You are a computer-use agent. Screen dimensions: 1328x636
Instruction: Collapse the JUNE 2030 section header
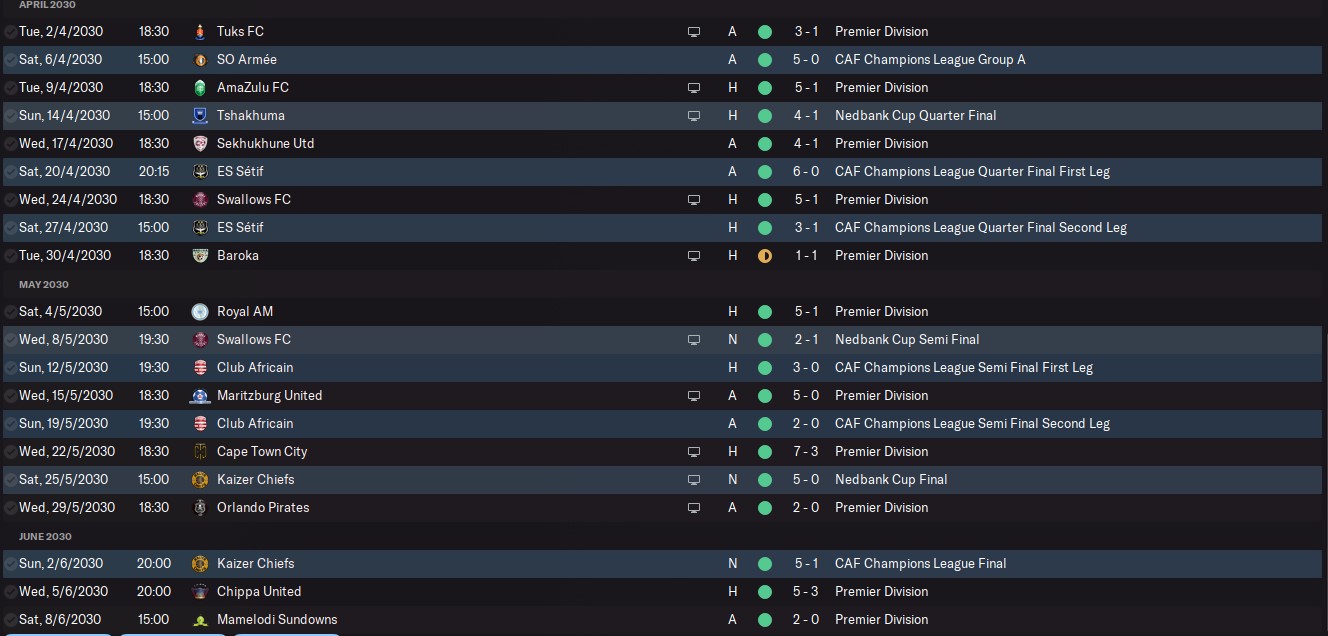[x=45, y=536]
